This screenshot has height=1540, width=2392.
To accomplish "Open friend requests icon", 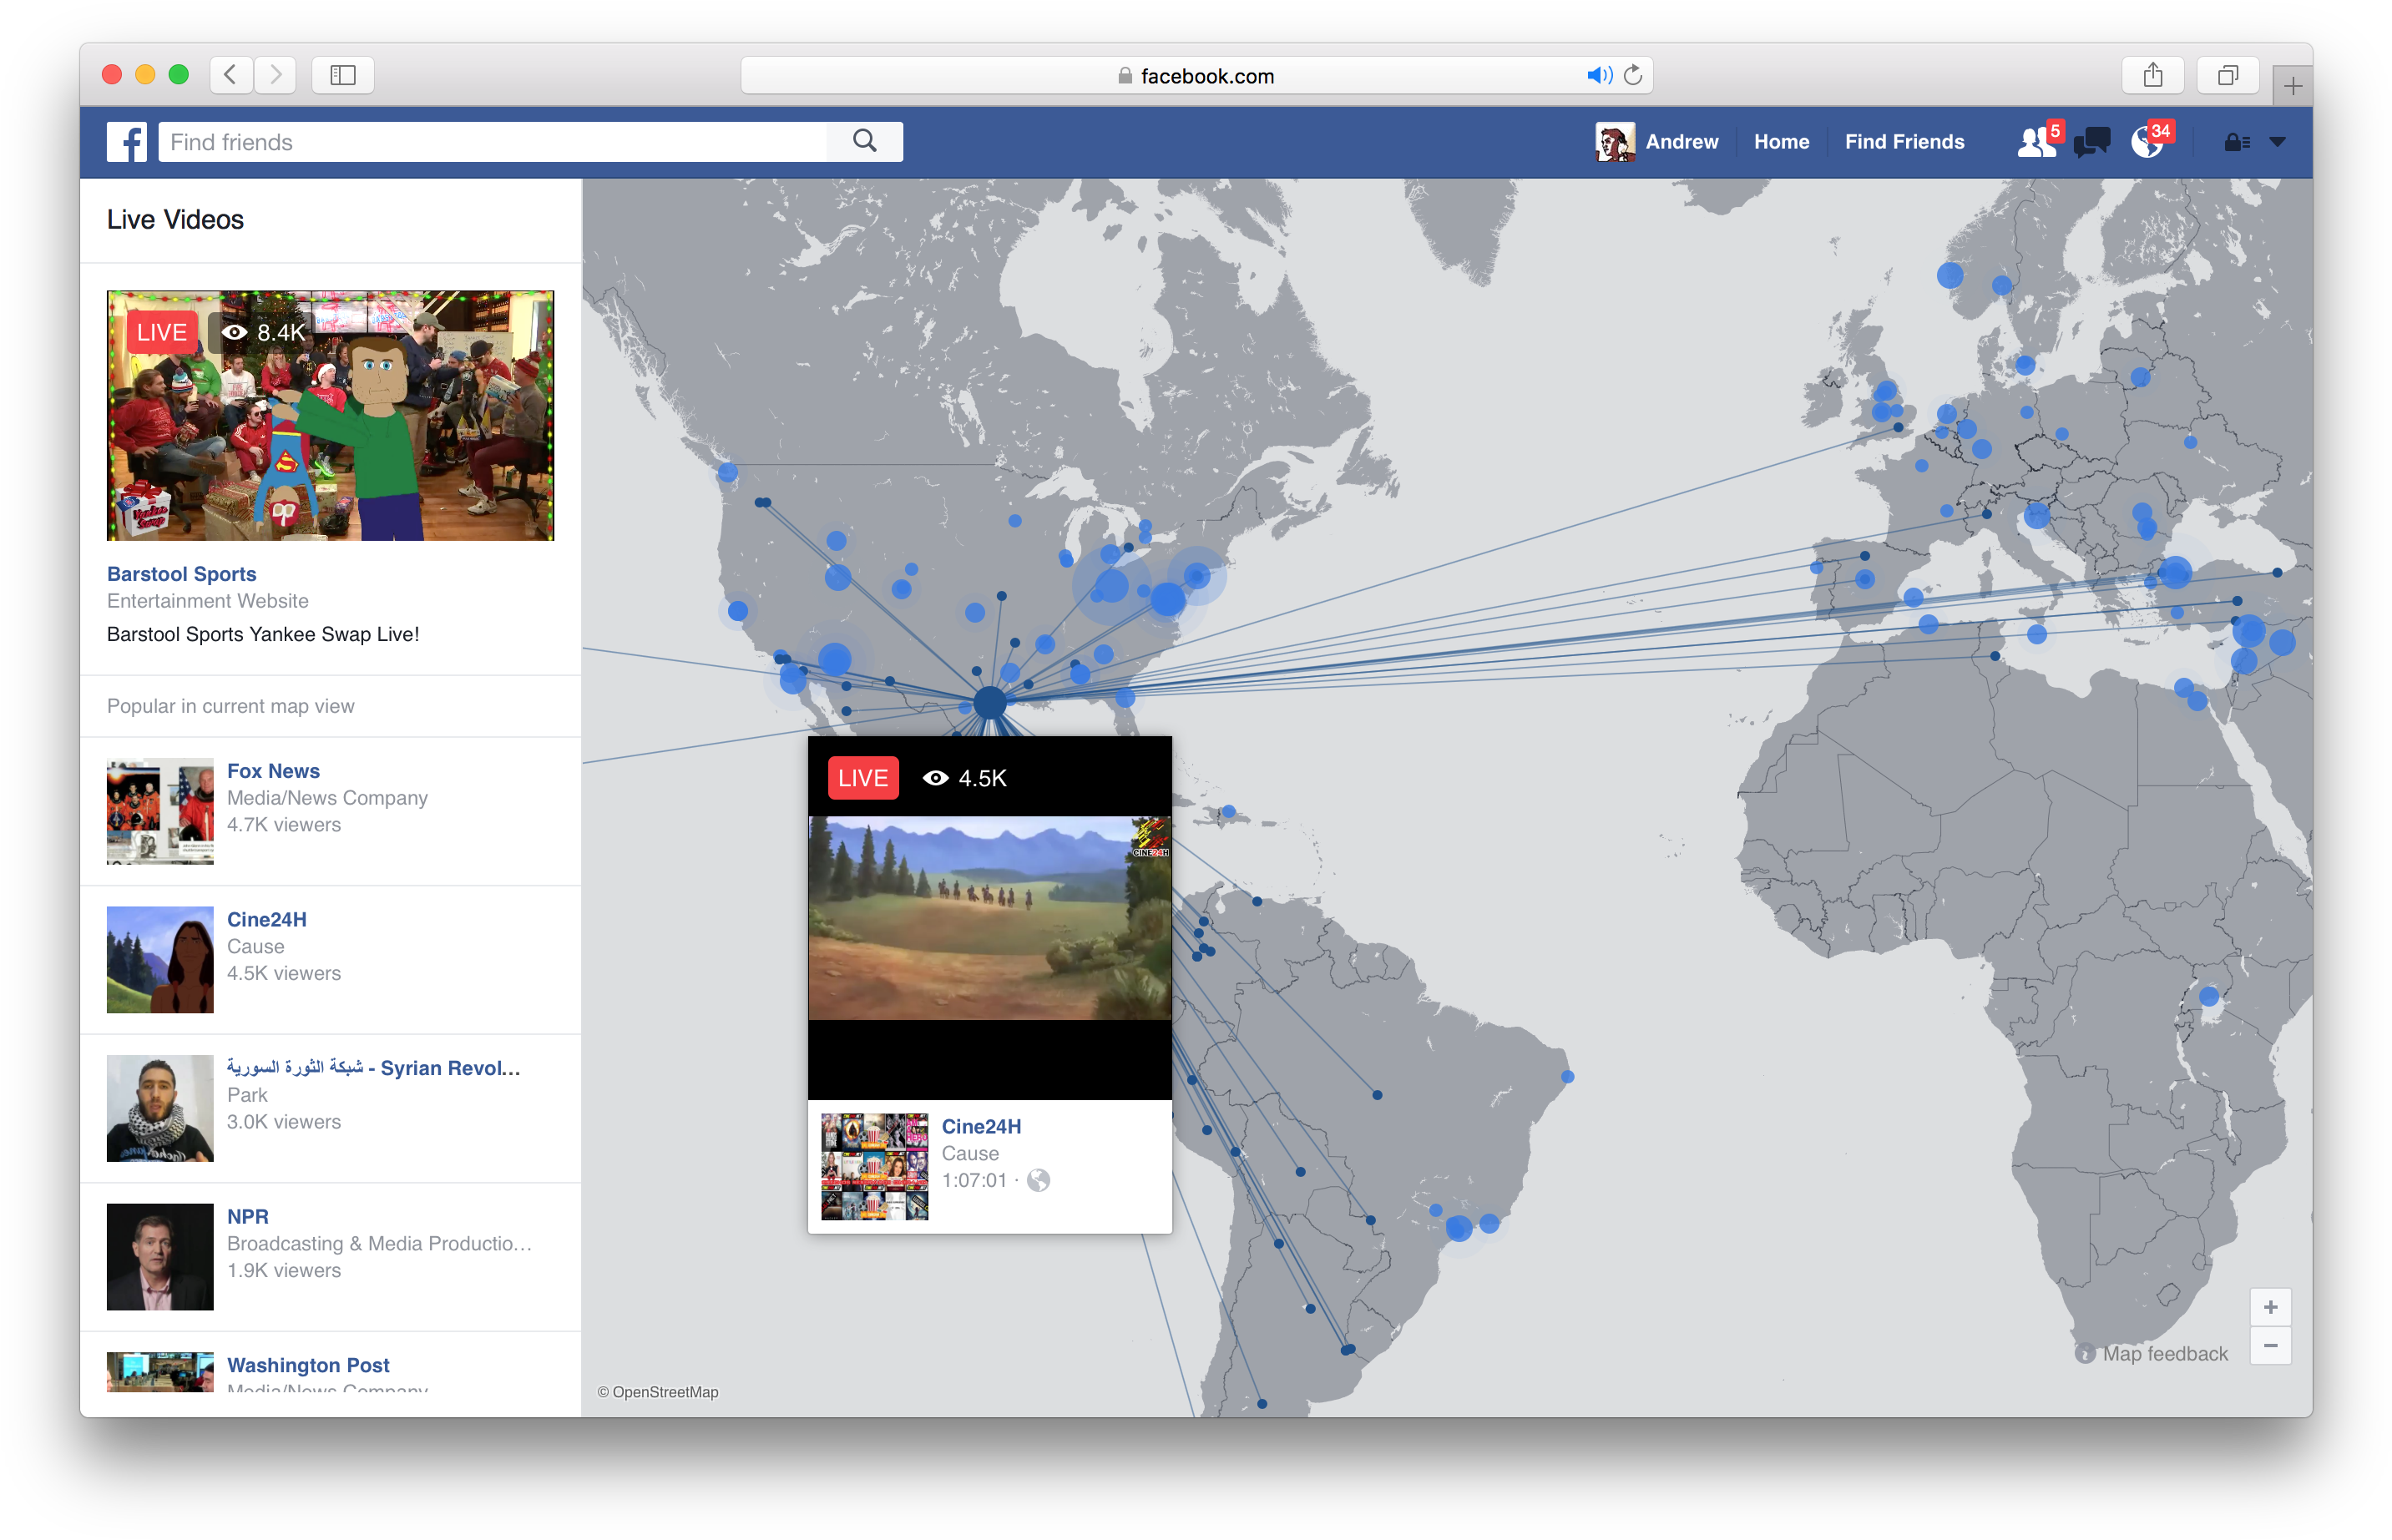I will coord(2036,142).
